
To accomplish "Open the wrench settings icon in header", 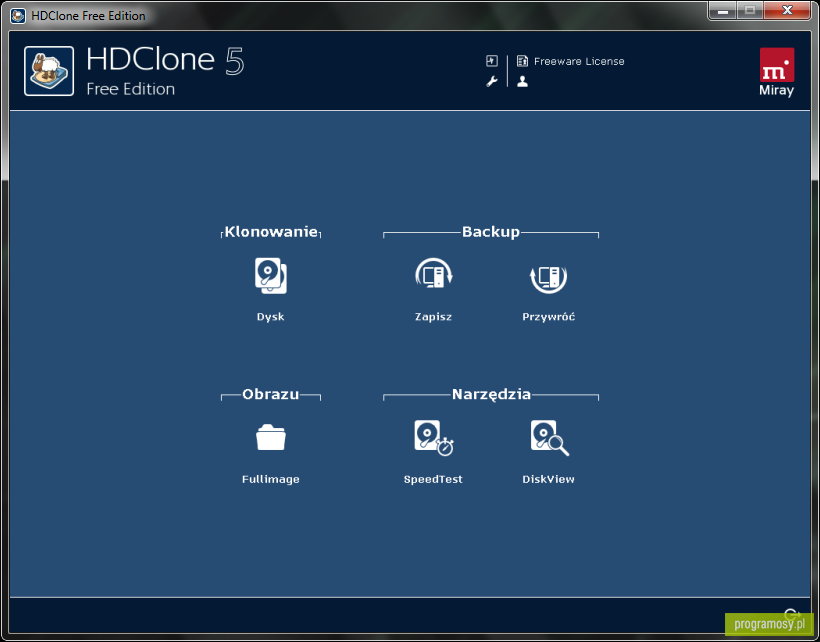I will 492,82.
